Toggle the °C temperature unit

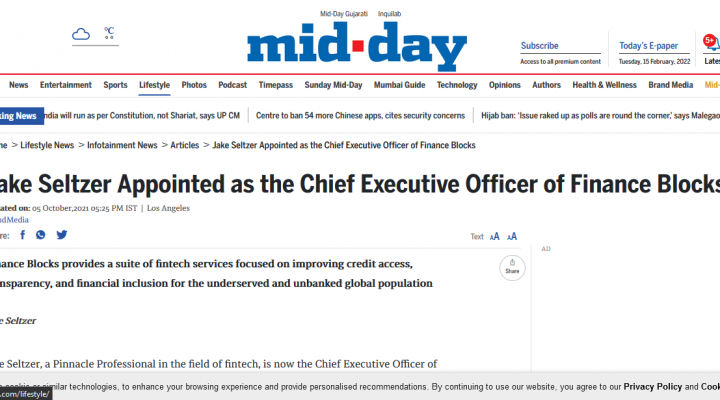pyautogui.click(x=109, y=33)
